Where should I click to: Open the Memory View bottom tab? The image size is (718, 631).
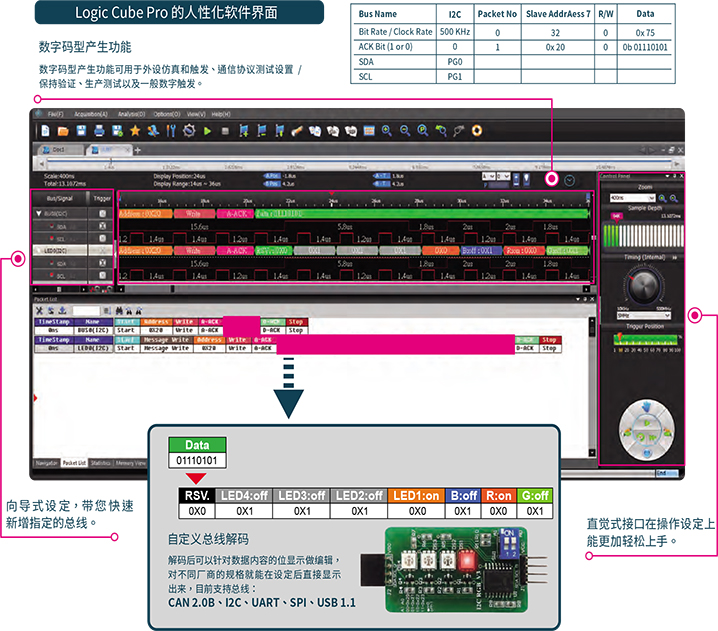[131, 463]
